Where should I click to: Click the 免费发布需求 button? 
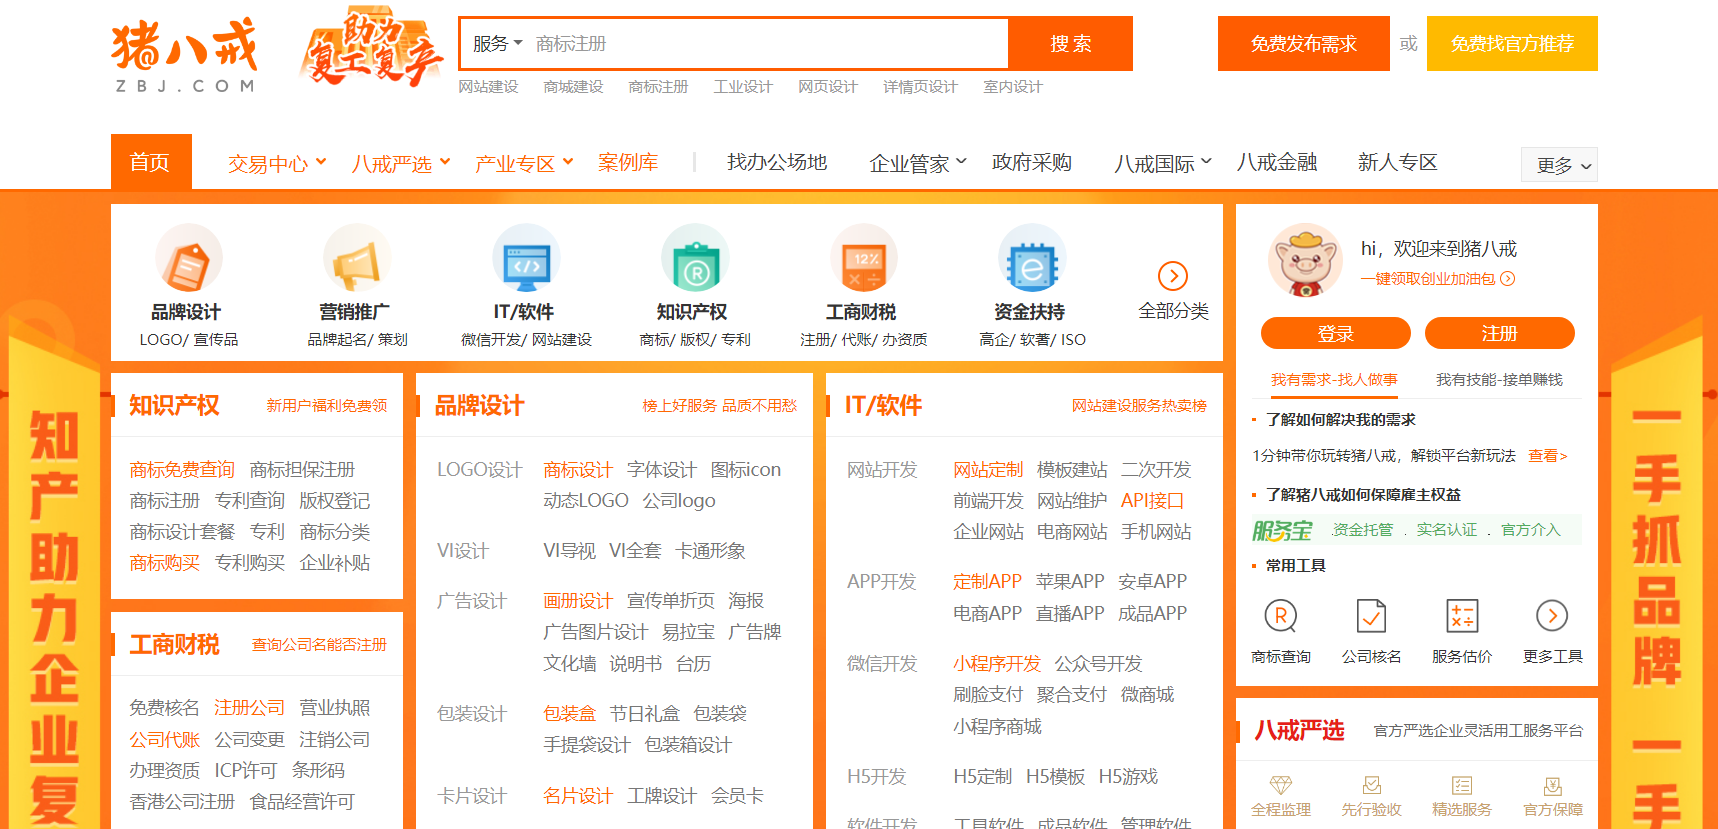1304,44
